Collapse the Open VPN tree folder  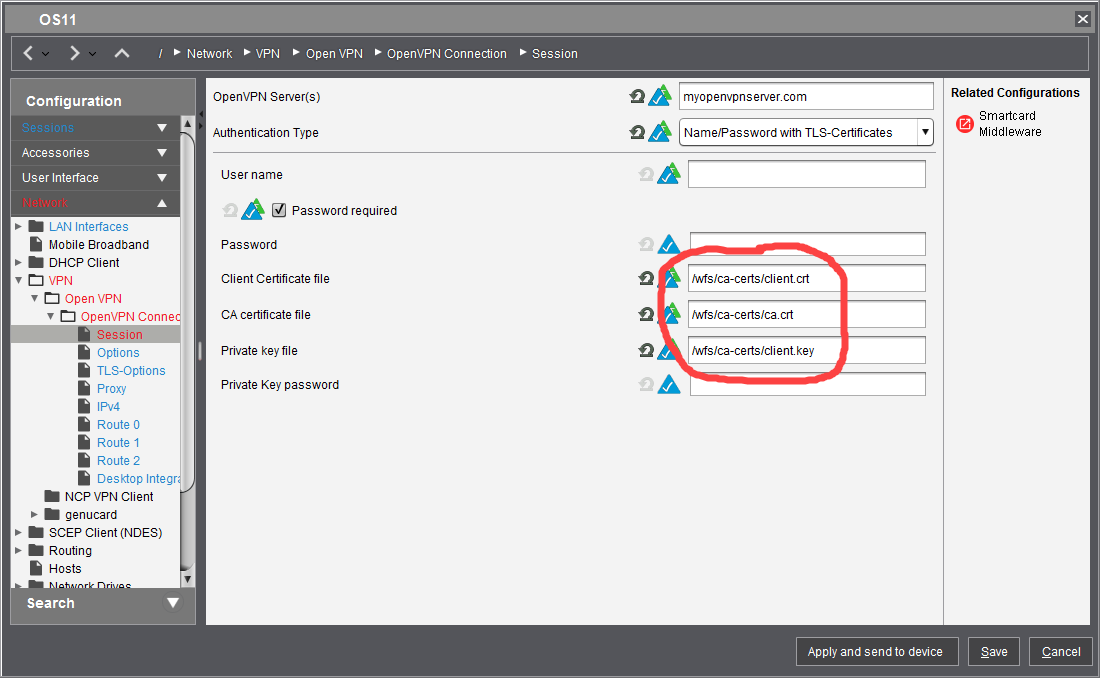[35, 299]
